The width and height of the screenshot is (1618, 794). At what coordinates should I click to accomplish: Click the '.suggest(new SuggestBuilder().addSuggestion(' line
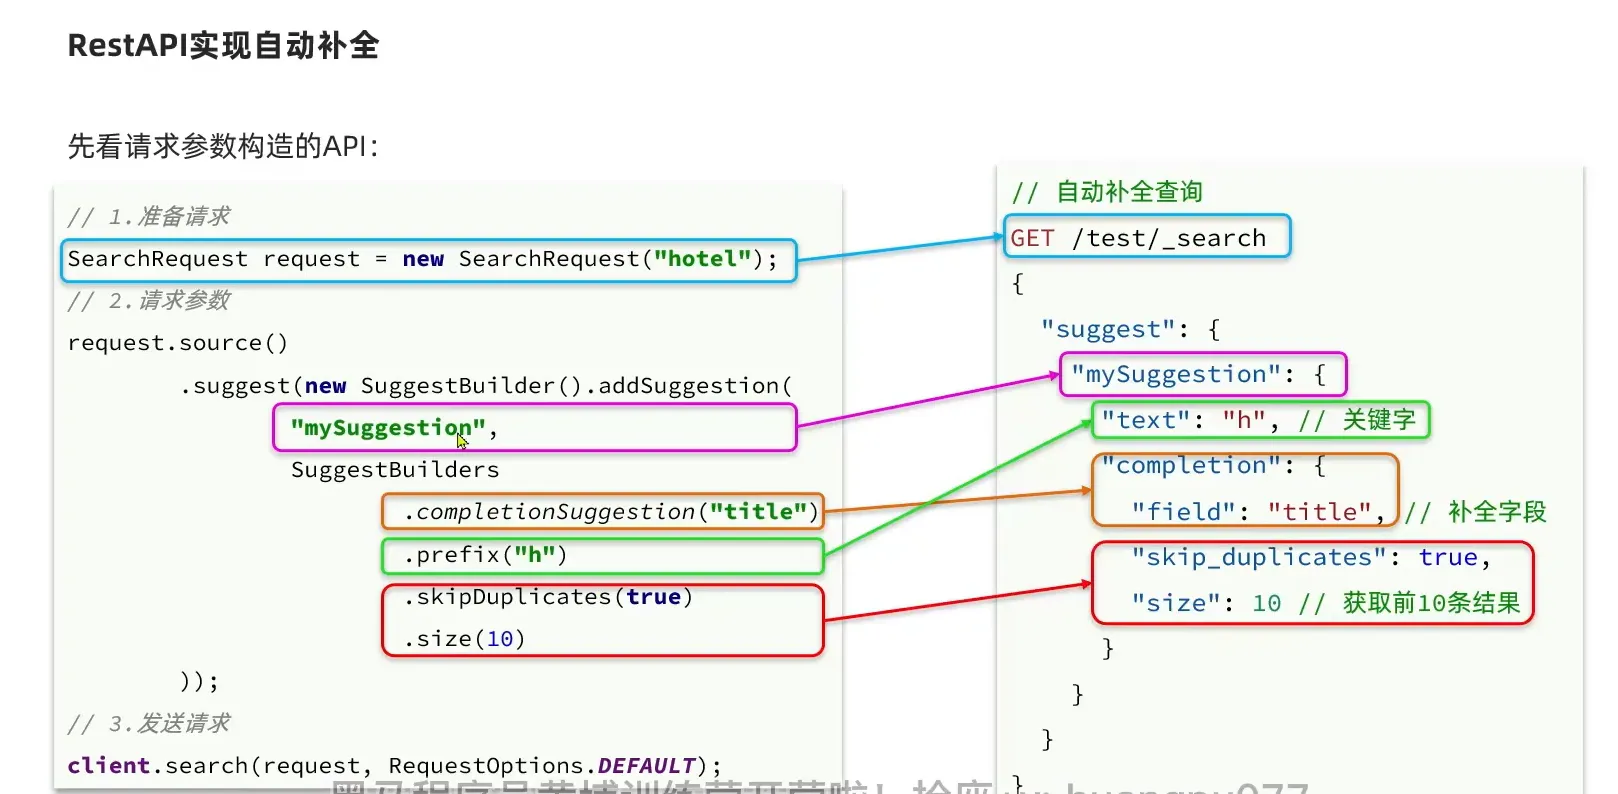(486, 385)
